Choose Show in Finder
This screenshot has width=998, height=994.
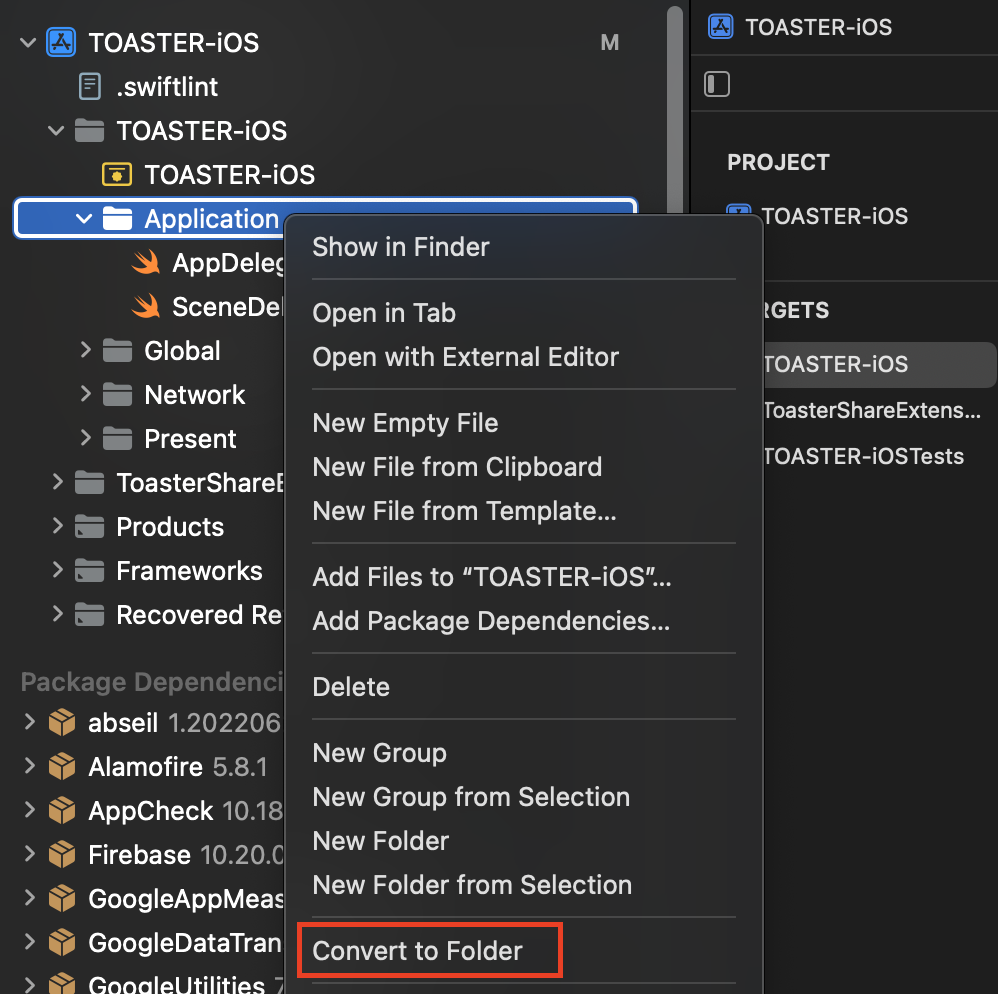click(x=401, y=247)
